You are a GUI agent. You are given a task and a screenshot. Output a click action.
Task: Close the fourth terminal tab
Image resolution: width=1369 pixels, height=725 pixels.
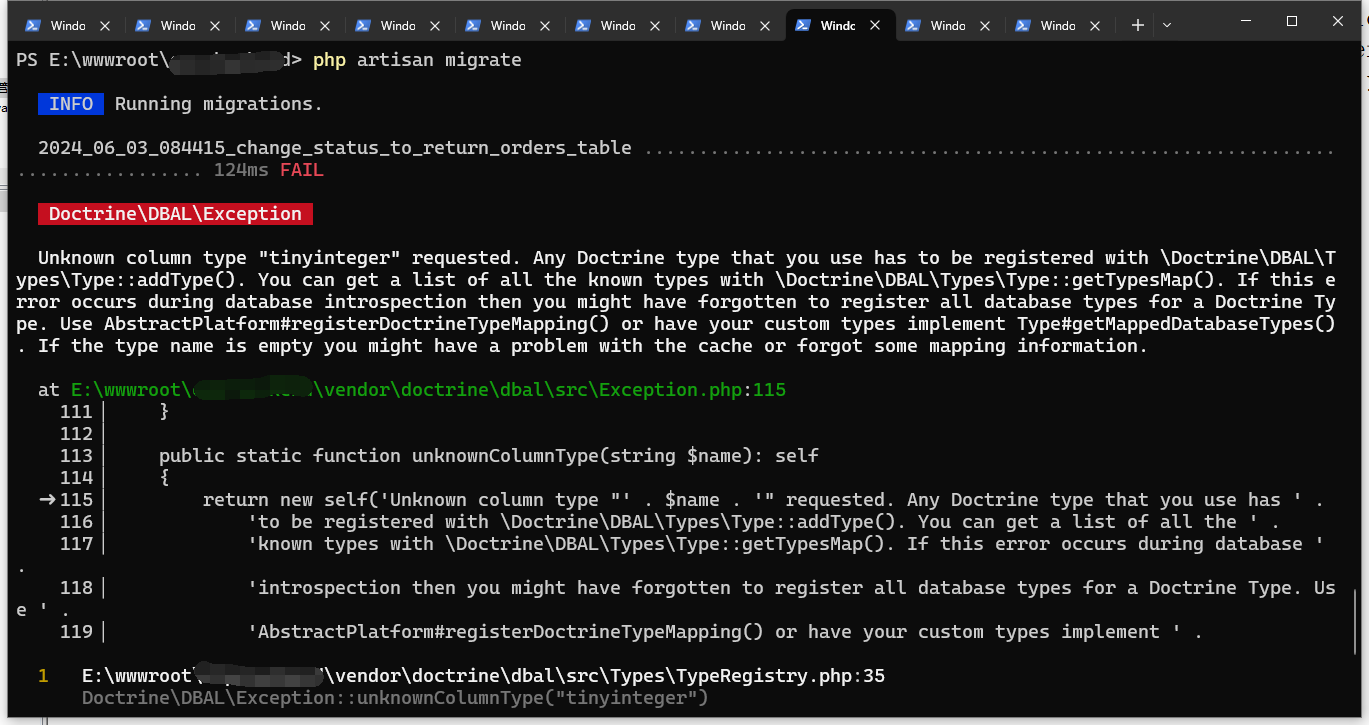tap(435, 26)
